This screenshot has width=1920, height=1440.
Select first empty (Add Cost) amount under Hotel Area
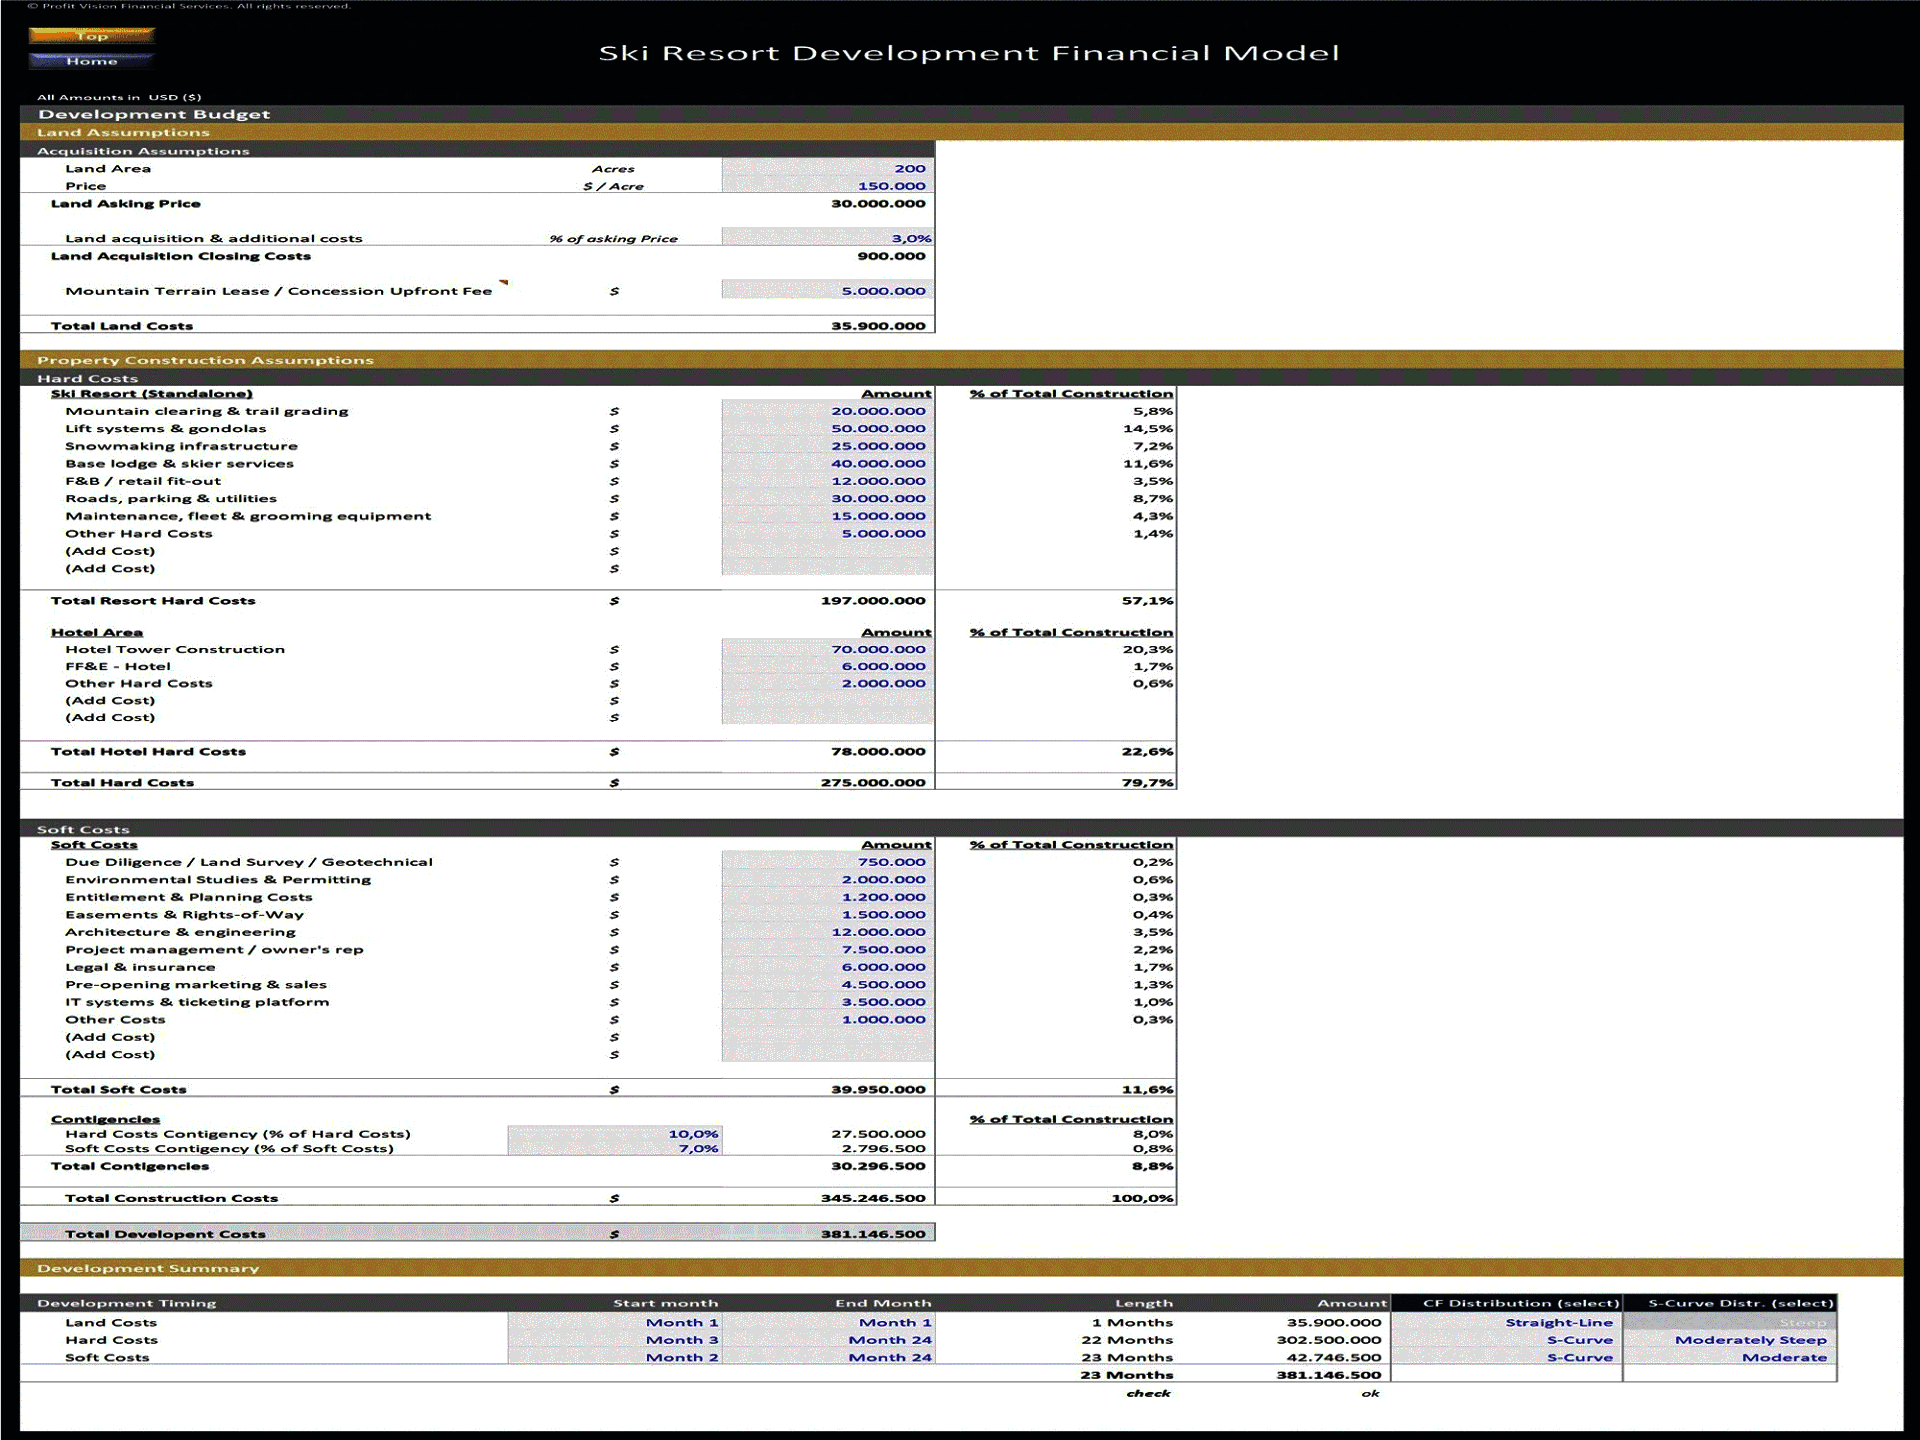pos(828,700)
